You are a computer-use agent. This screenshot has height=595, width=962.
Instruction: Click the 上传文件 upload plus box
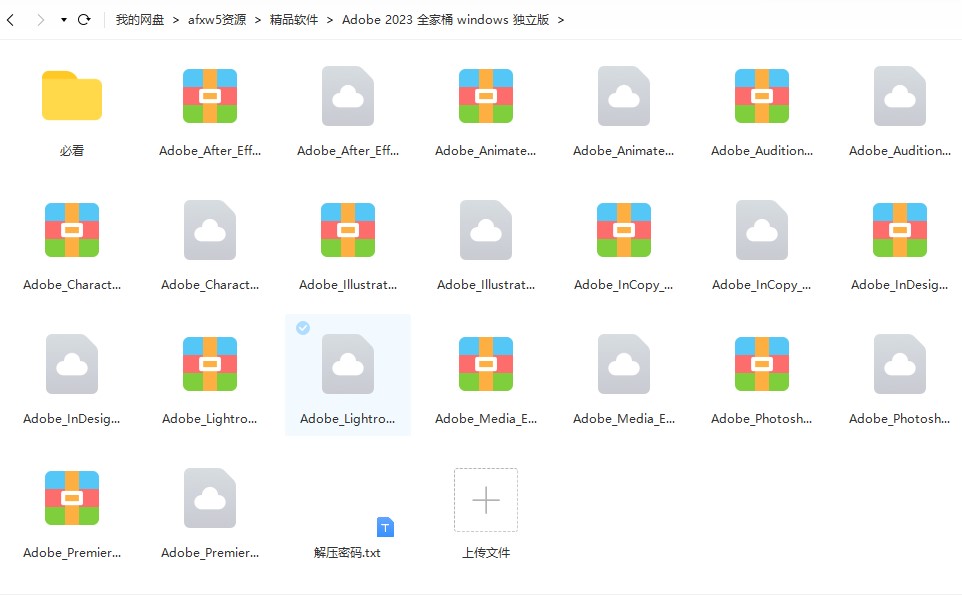click(x=486, y=500)
